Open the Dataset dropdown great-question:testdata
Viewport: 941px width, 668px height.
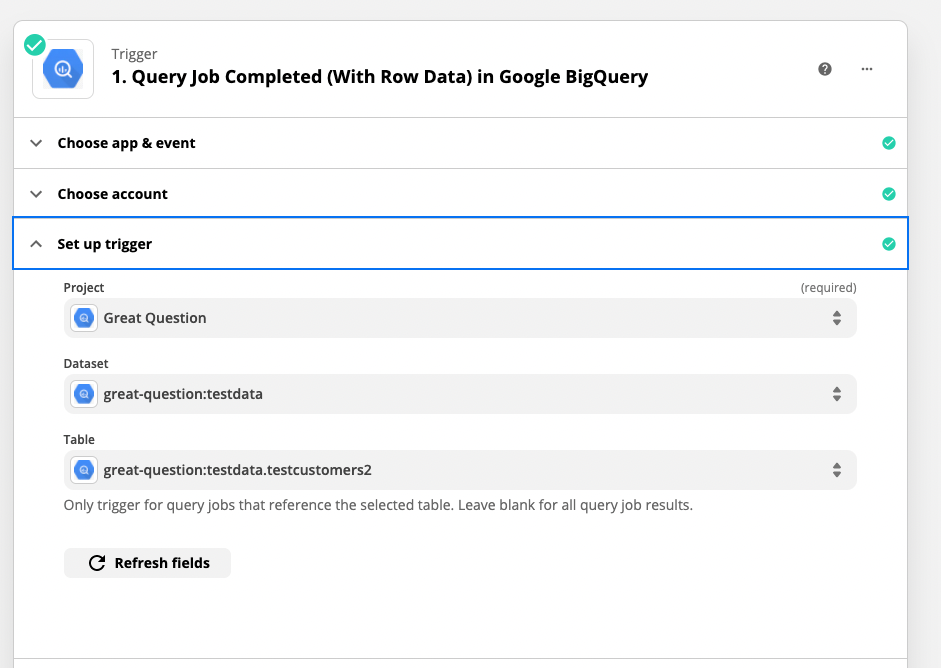coord(460,394)
